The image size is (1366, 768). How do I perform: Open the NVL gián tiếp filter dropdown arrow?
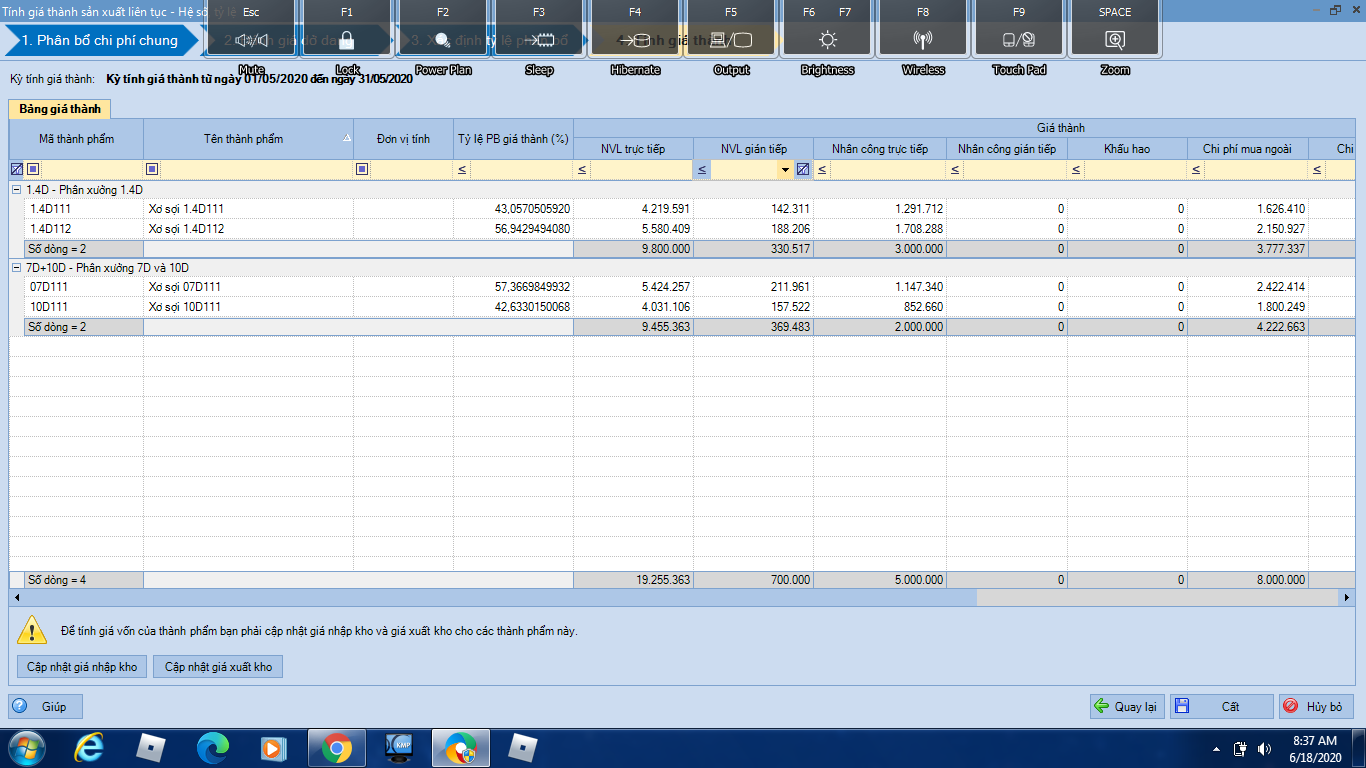pyautogui.click(x=786, y=170)
